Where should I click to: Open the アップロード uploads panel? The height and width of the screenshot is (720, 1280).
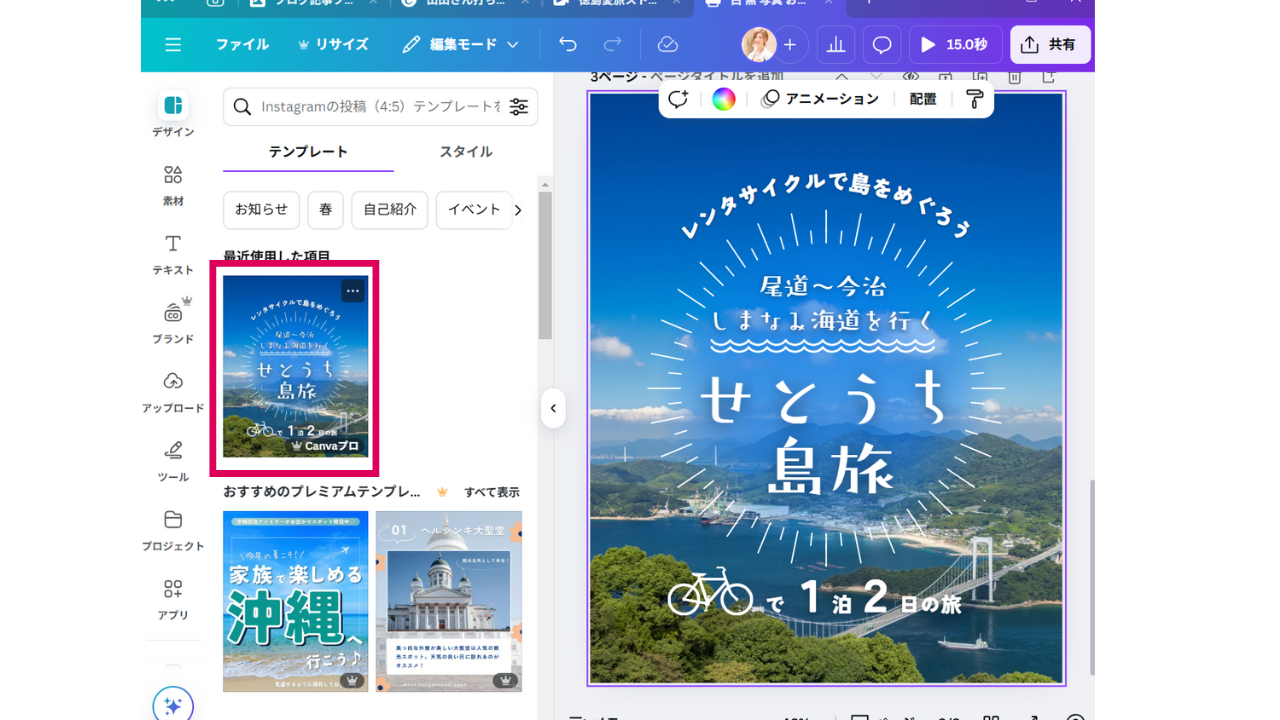click(173, 392)
